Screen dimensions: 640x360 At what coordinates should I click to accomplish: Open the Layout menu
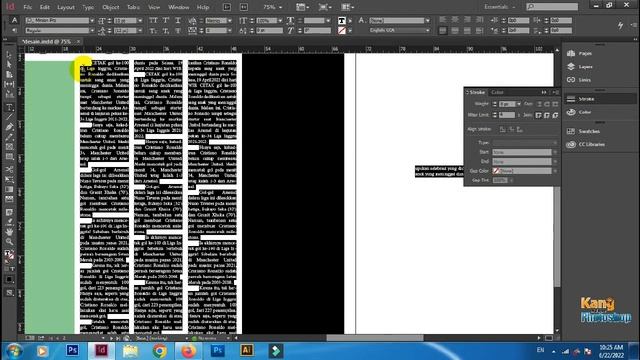coord(66,7)
